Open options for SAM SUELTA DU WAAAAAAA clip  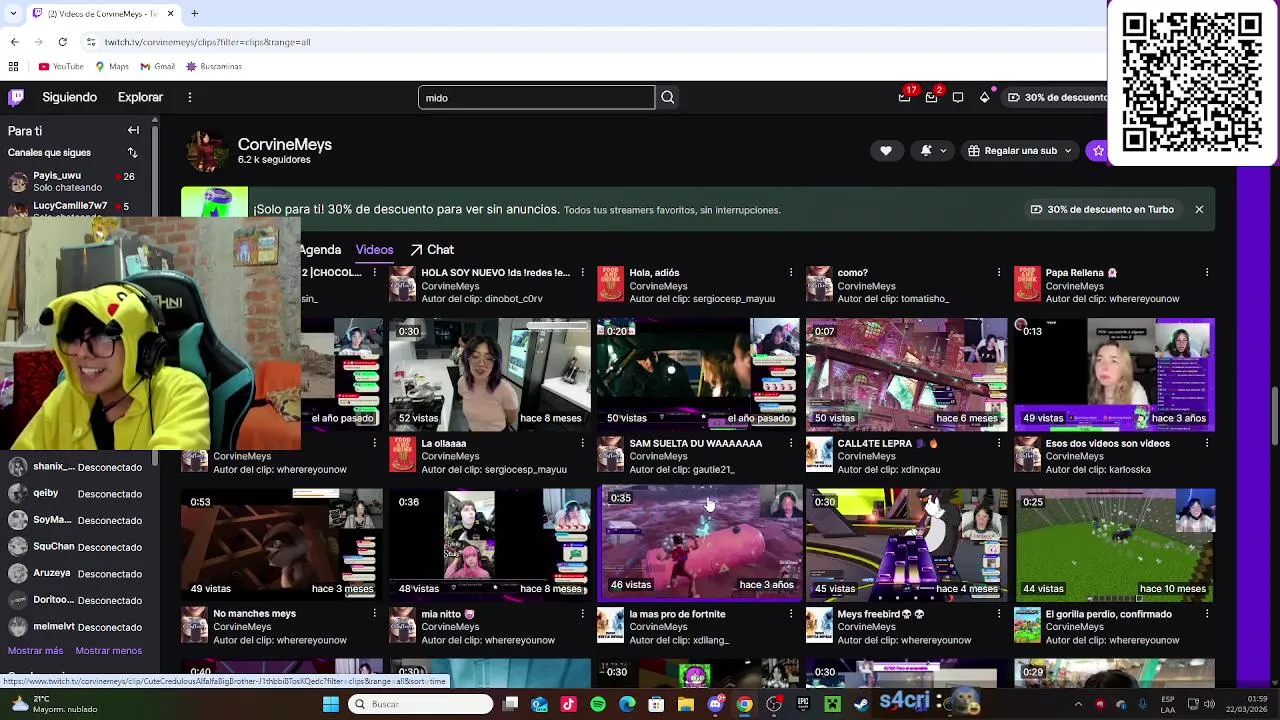790,443
